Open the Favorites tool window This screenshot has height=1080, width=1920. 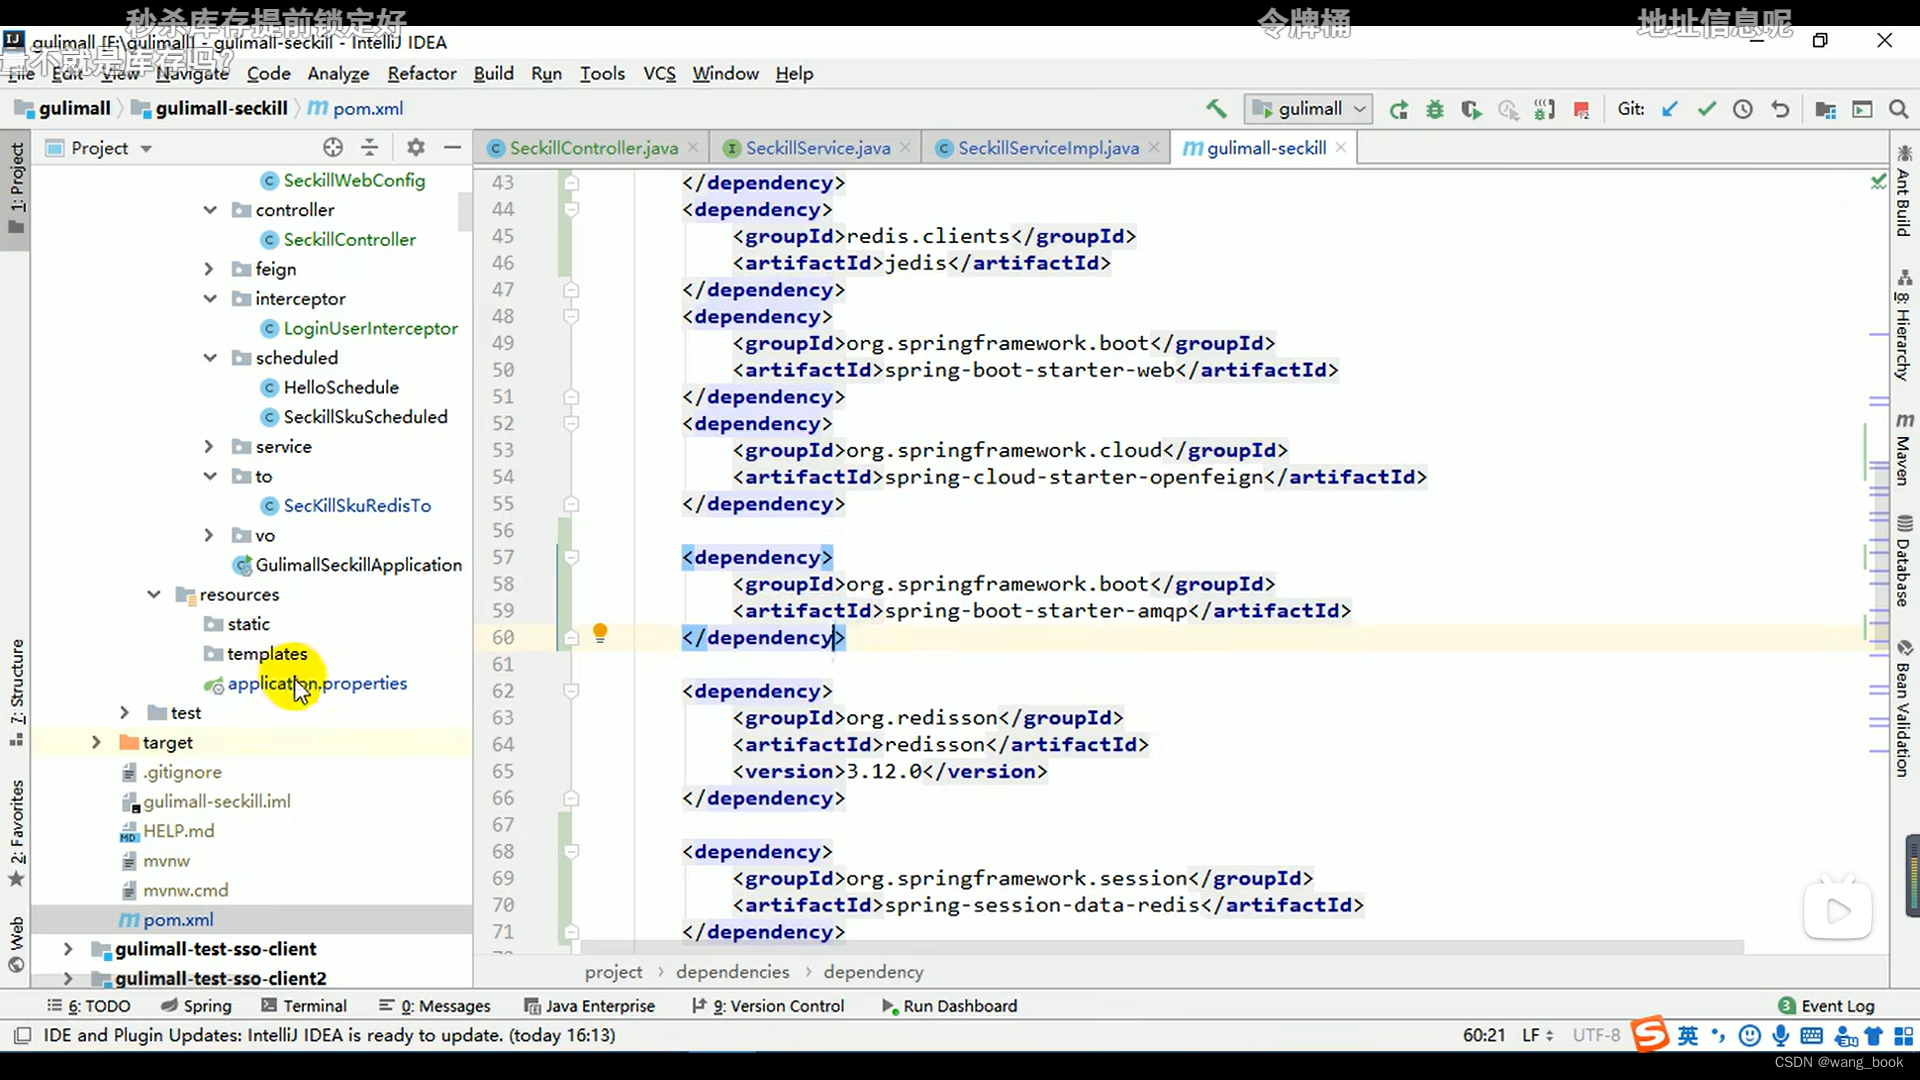[x=17, y=833]
